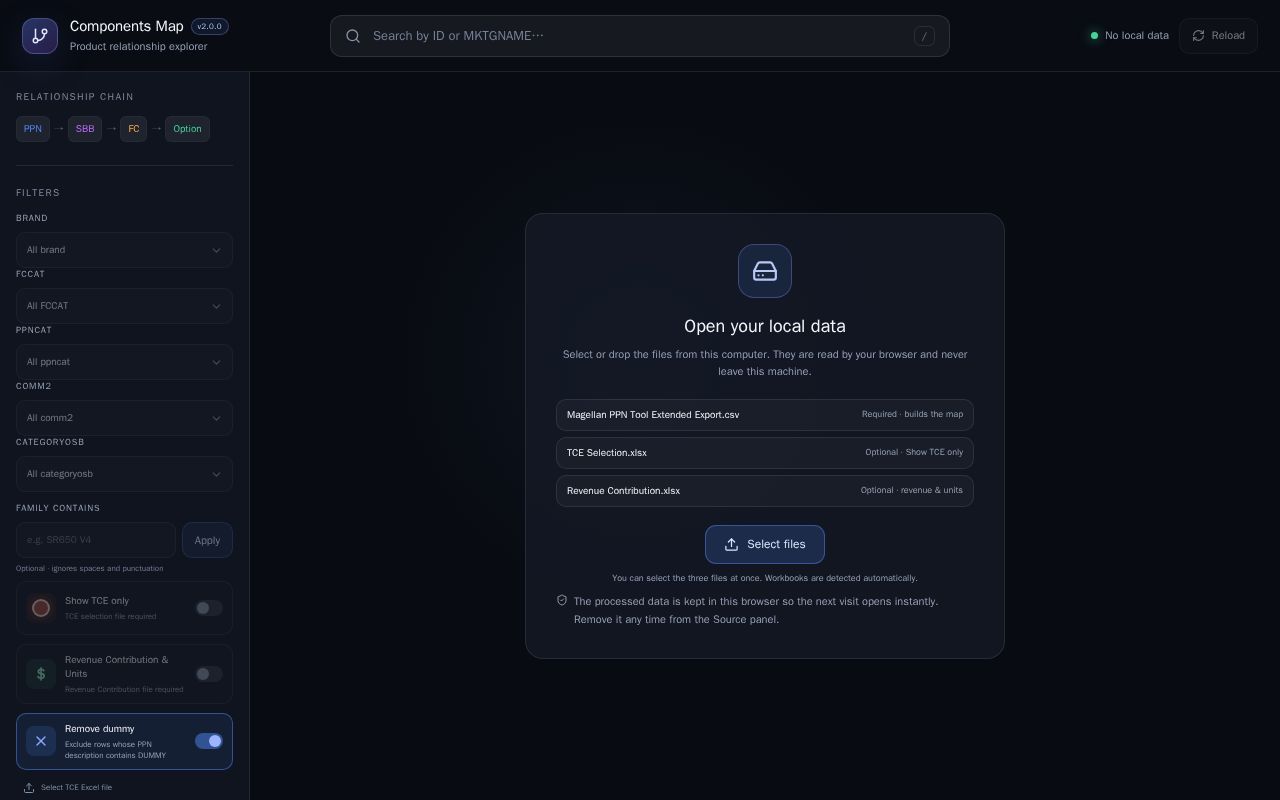
Task: Click the Open your local data heading
Action: (x=765, y=326)
